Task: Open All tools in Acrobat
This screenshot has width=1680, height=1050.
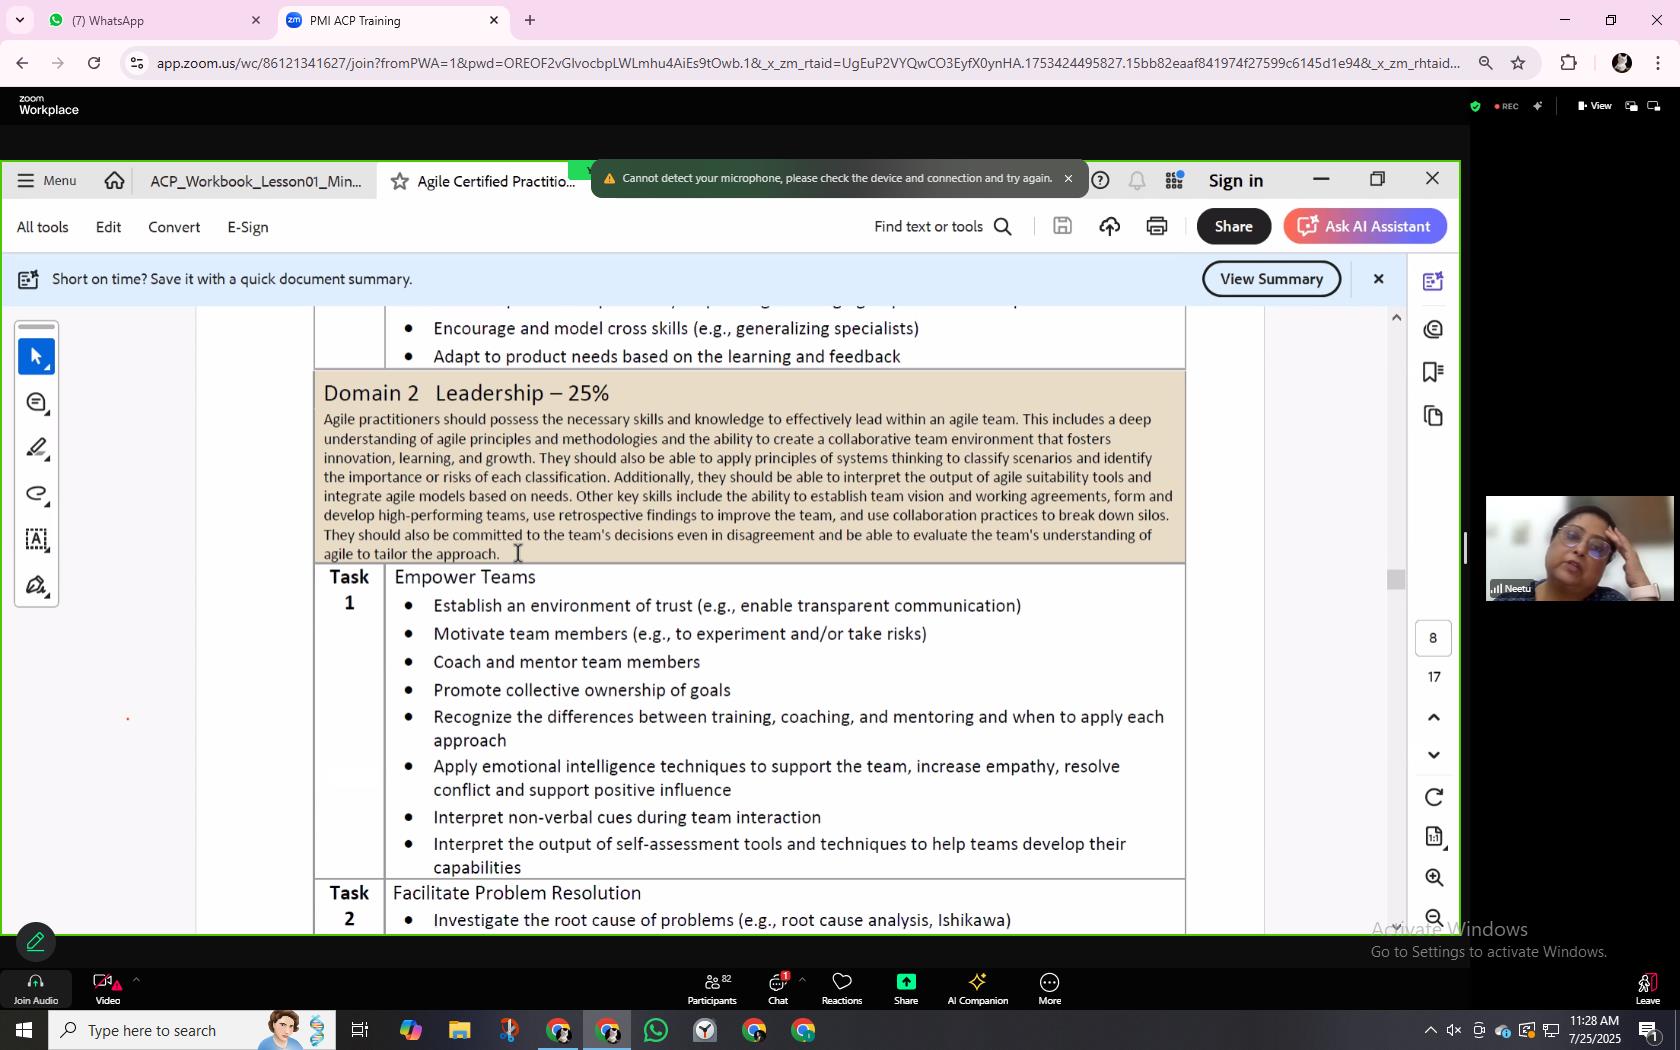Action: point(43,227)
